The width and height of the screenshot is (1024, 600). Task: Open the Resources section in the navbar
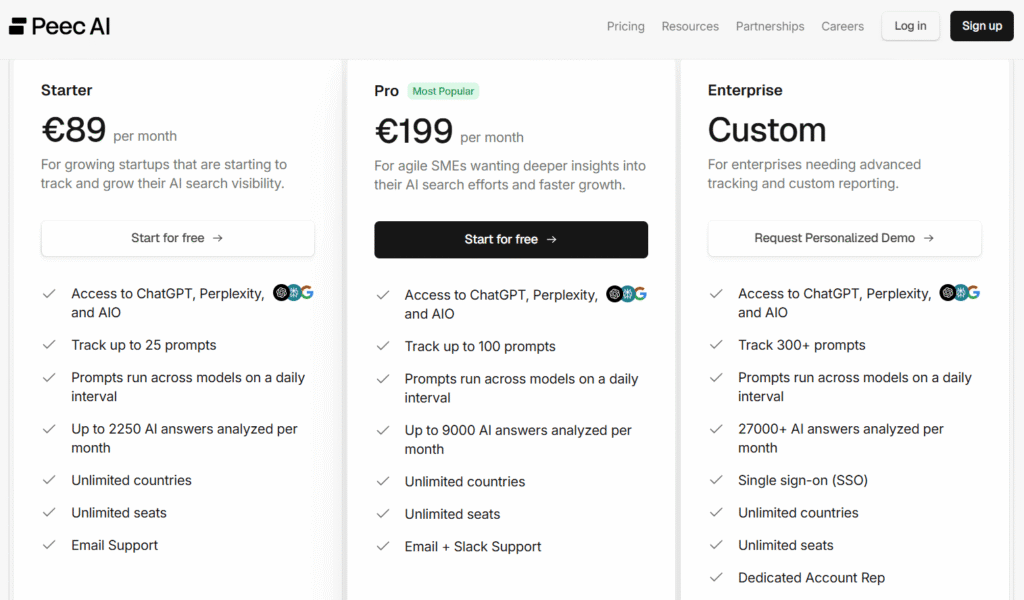(690, 26)
